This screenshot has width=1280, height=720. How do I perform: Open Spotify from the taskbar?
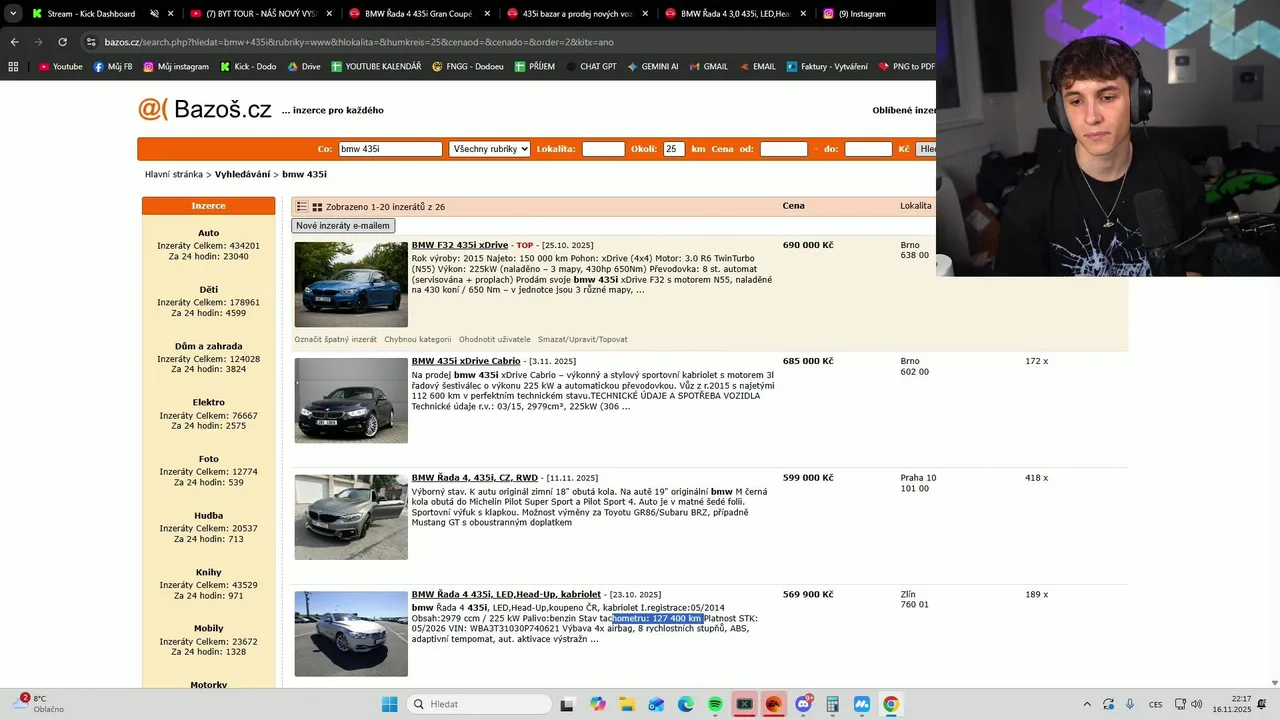coord(716,704)
